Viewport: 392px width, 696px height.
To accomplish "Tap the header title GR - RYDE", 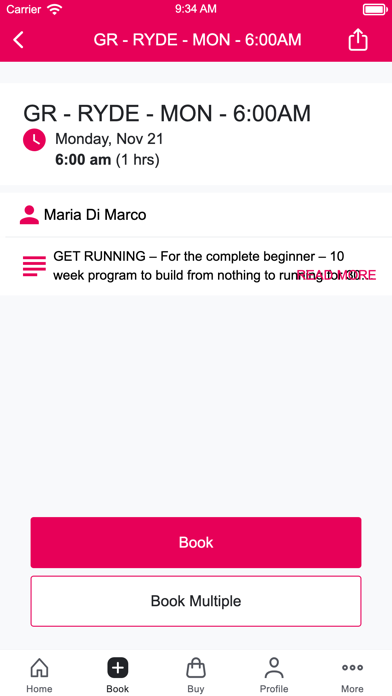I will [197, 40].
